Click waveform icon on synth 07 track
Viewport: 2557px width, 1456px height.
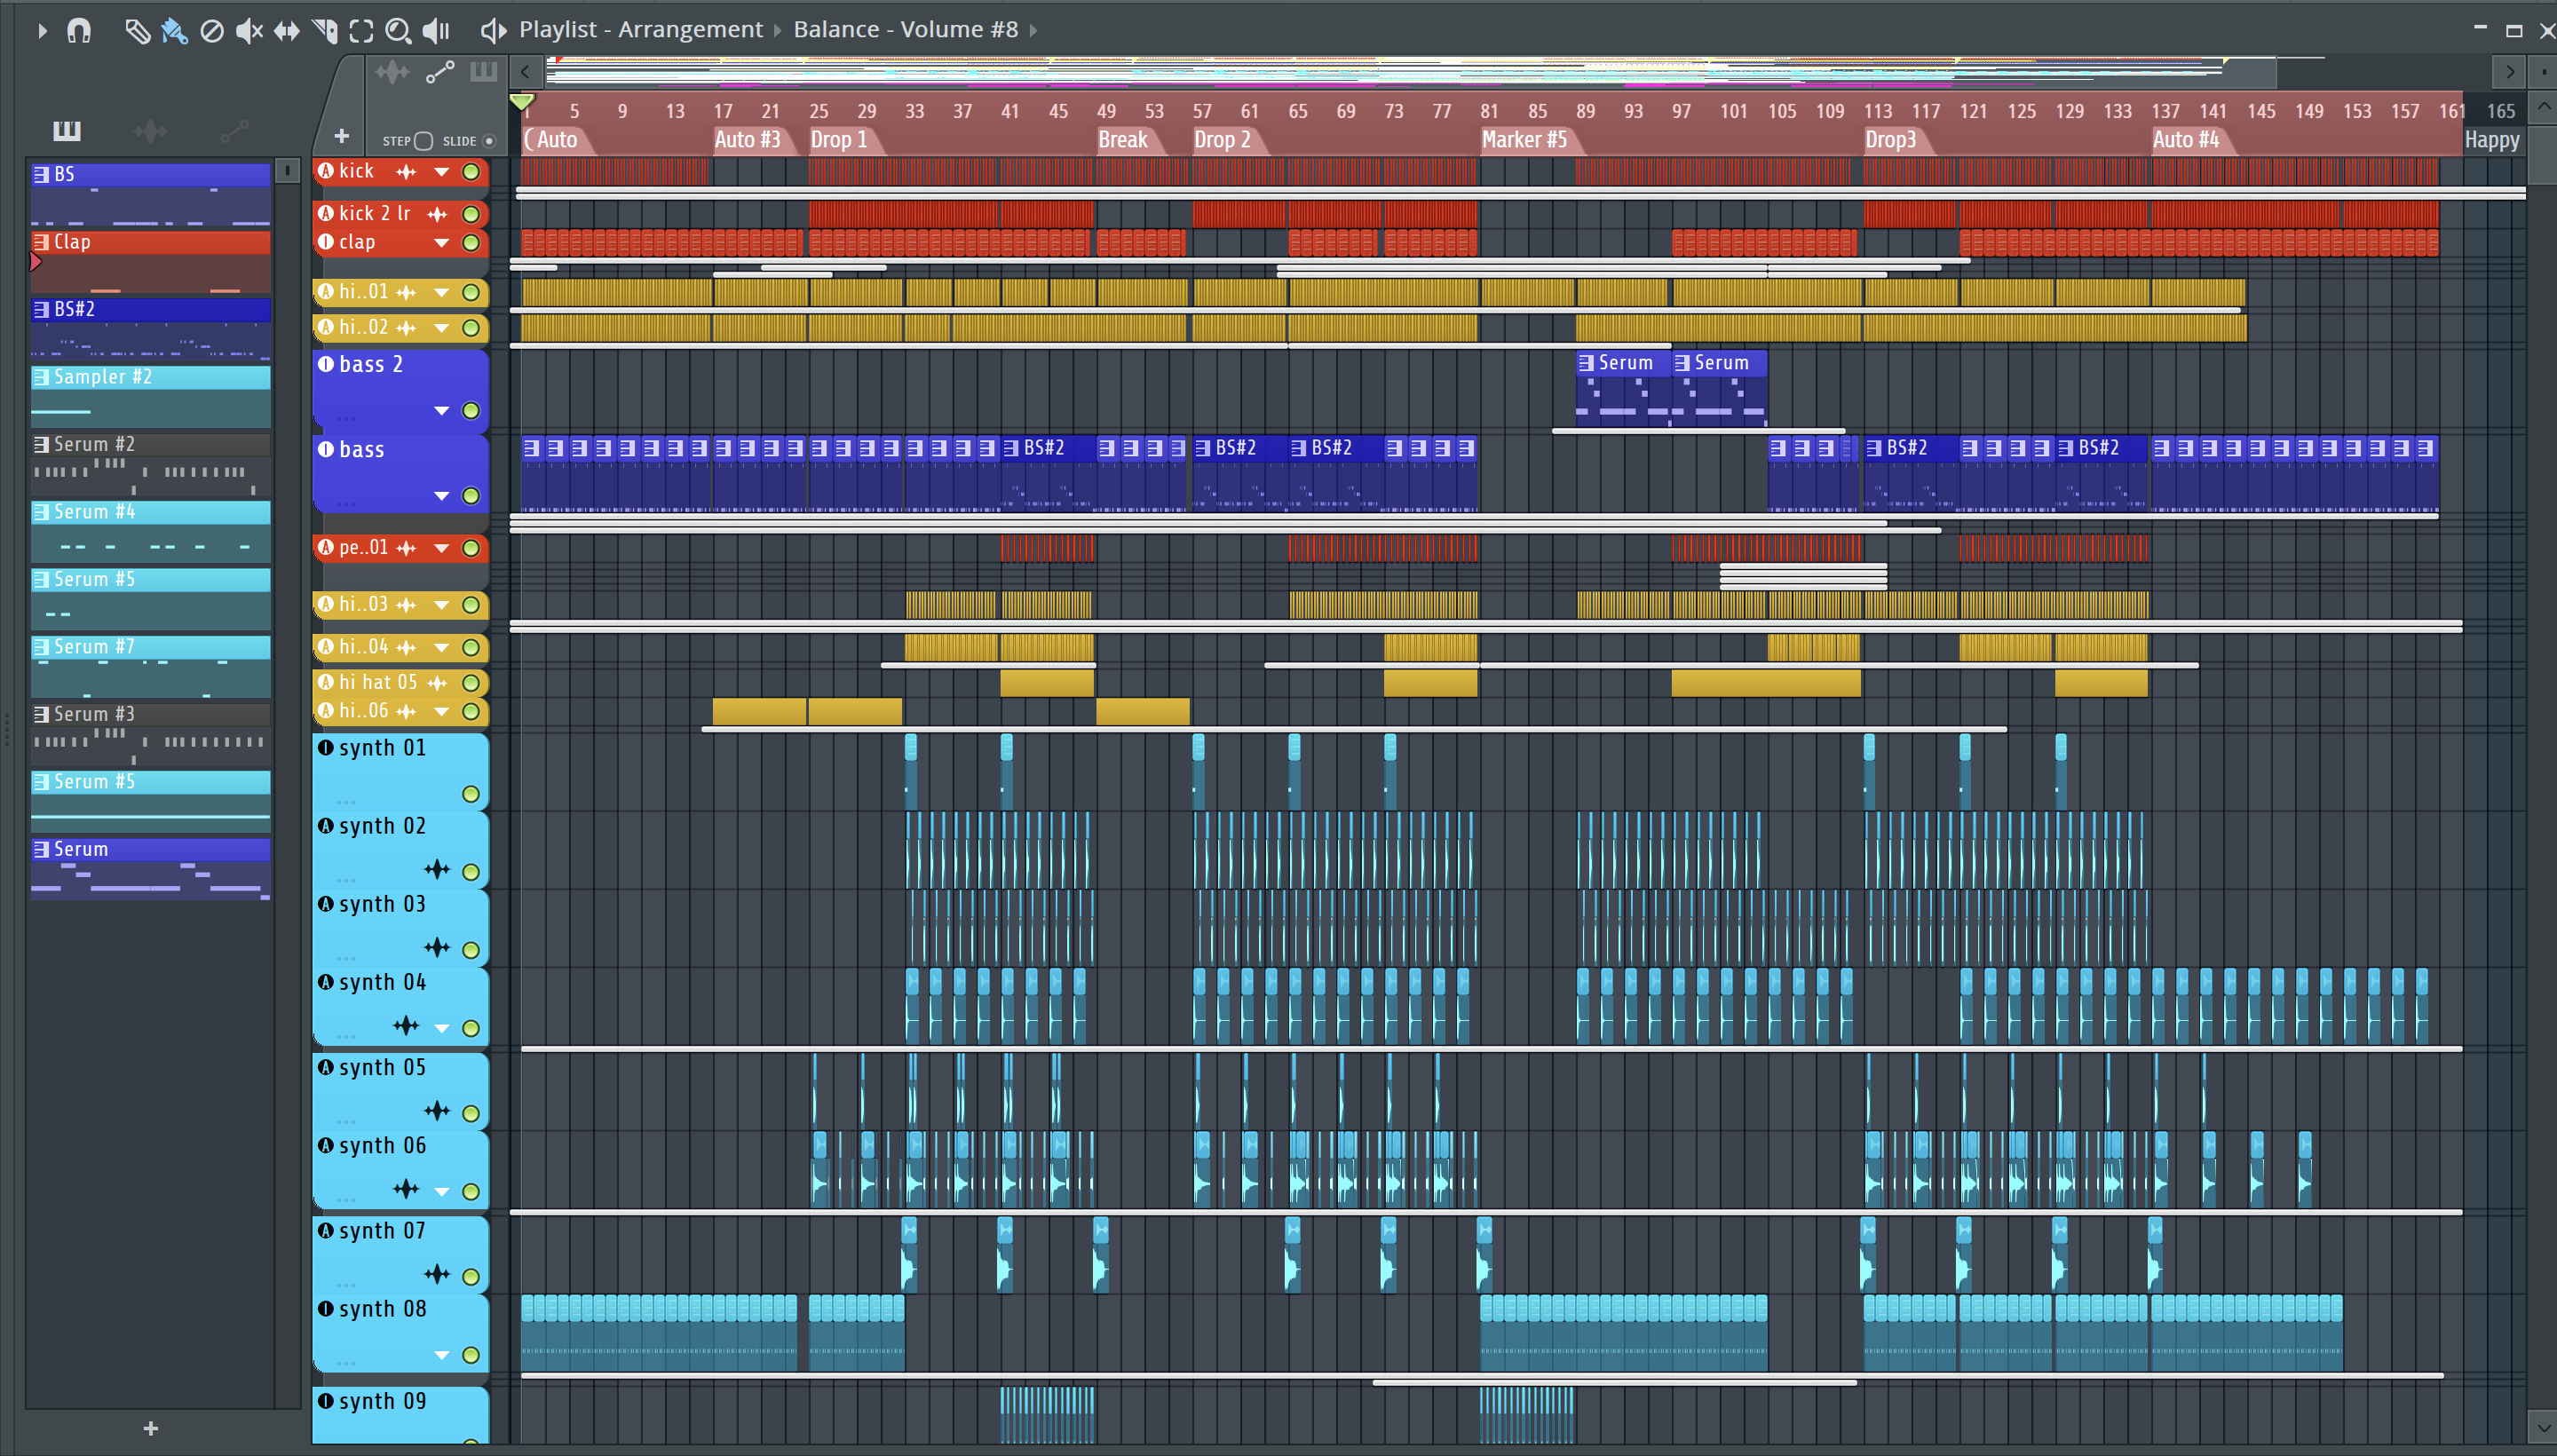437,1274
